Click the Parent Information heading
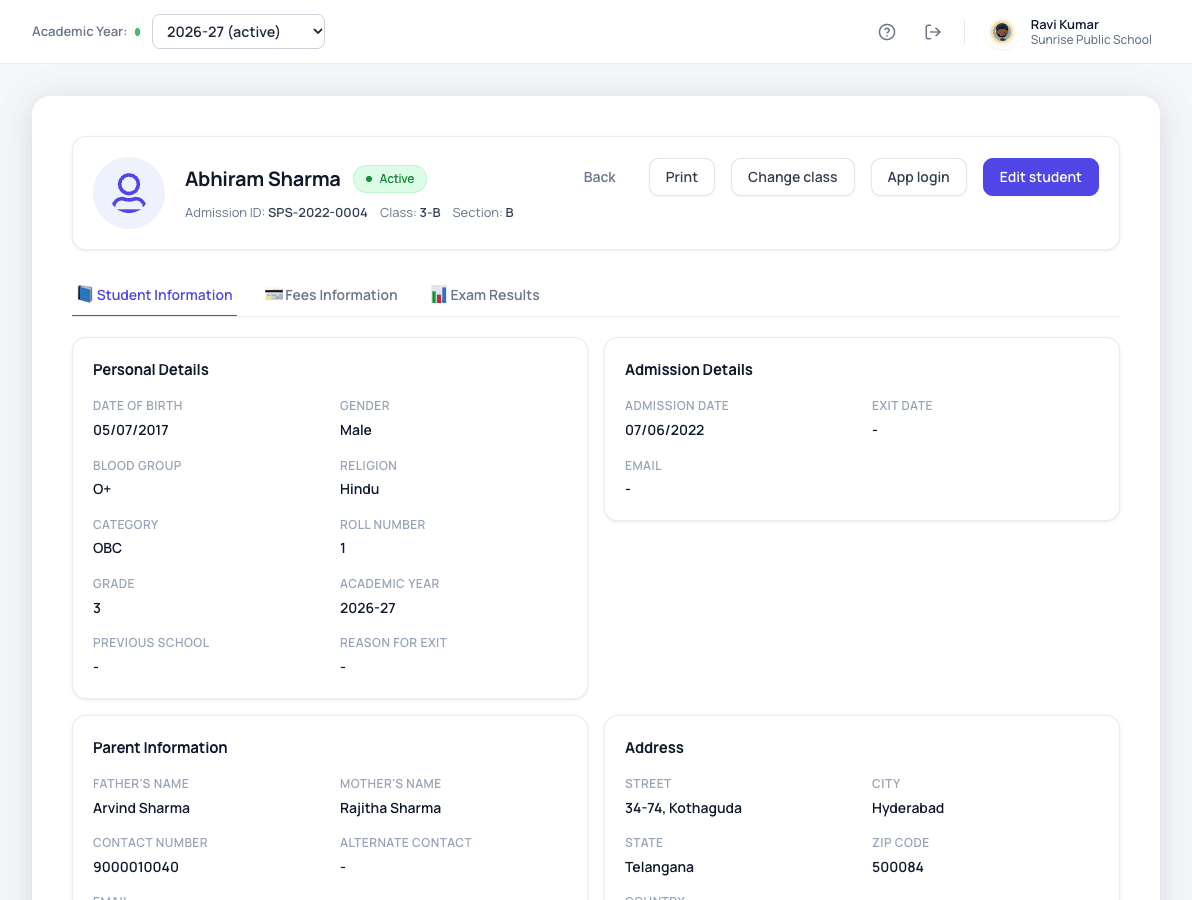 [160, 748]
